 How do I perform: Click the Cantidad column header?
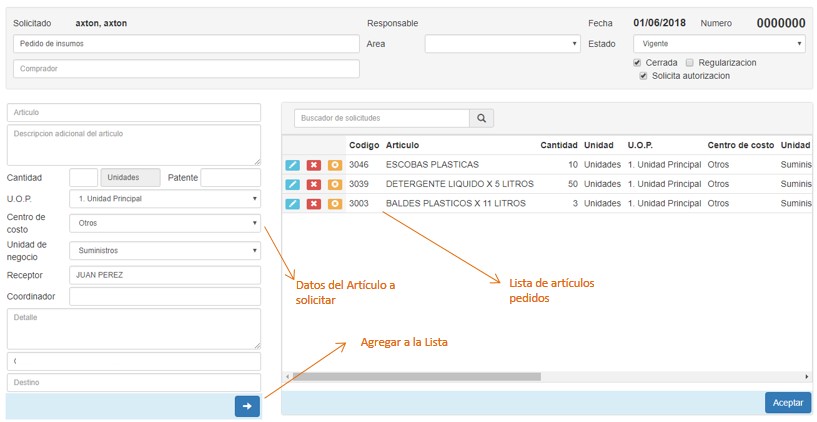coord(558,146)
